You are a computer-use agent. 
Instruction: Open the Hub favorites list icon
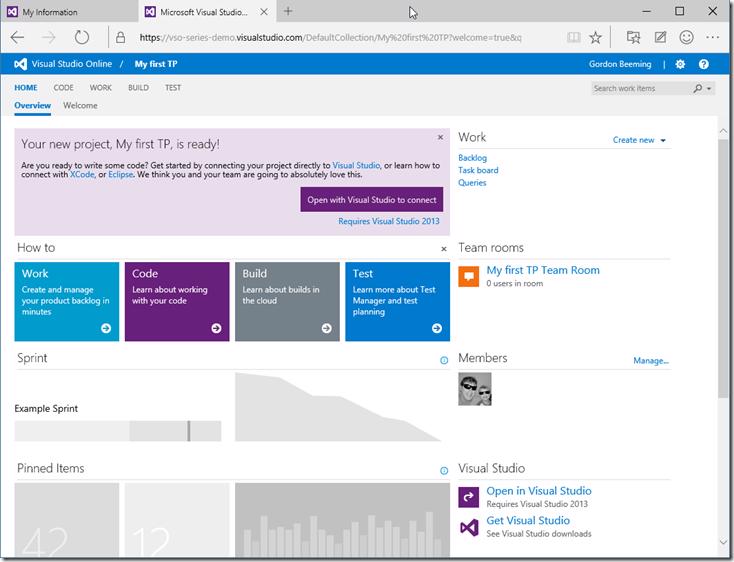(x=633, y=37)
